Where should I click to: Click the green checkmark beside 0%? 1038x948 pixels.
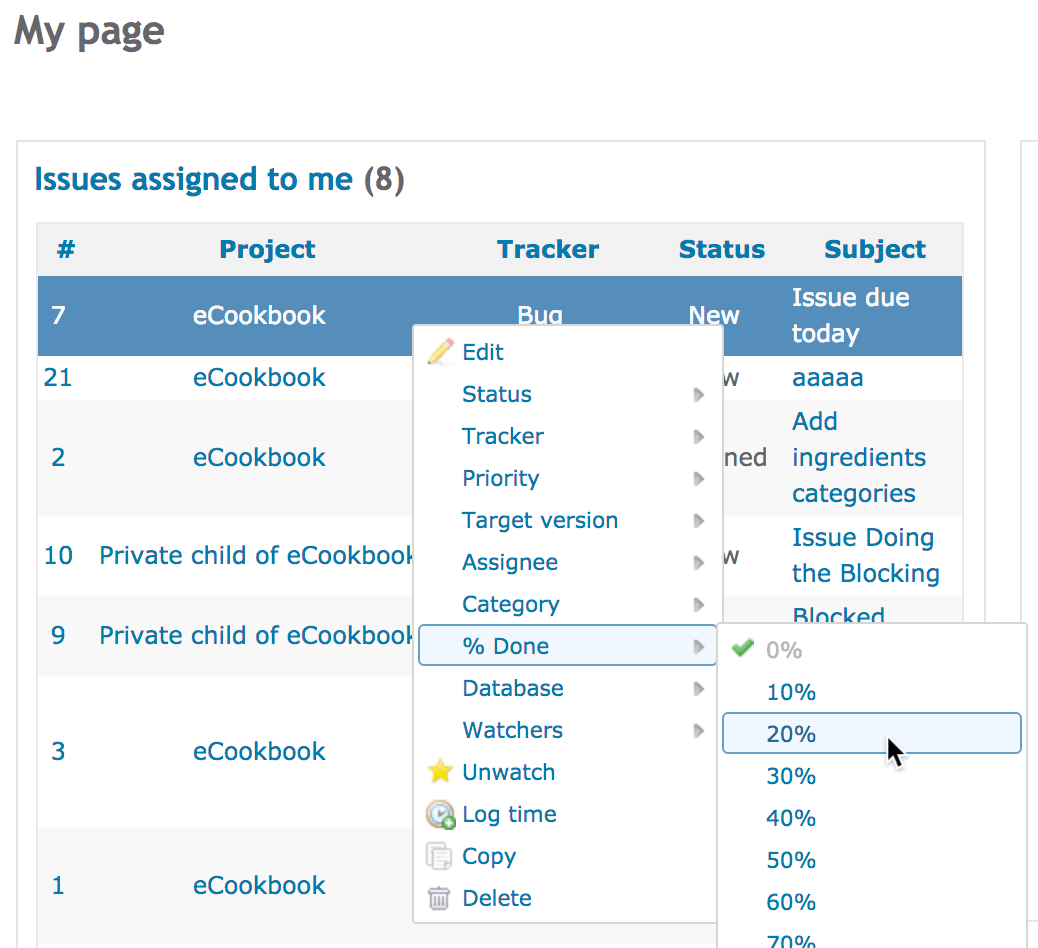743,647
